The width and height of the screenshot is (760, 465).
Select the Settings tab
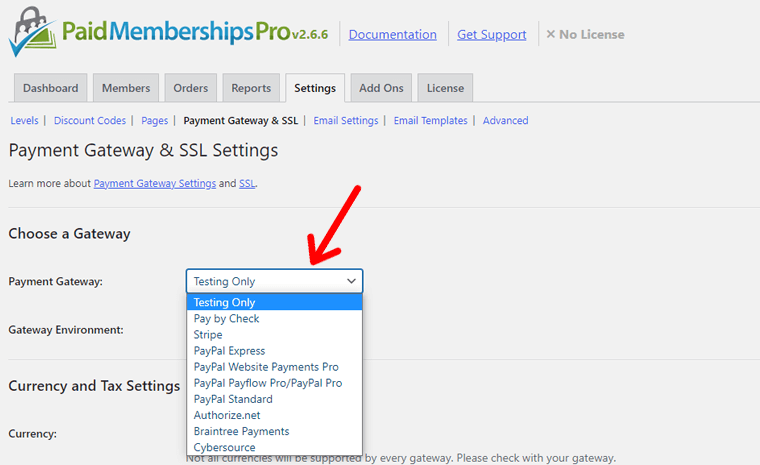point(315,88)
